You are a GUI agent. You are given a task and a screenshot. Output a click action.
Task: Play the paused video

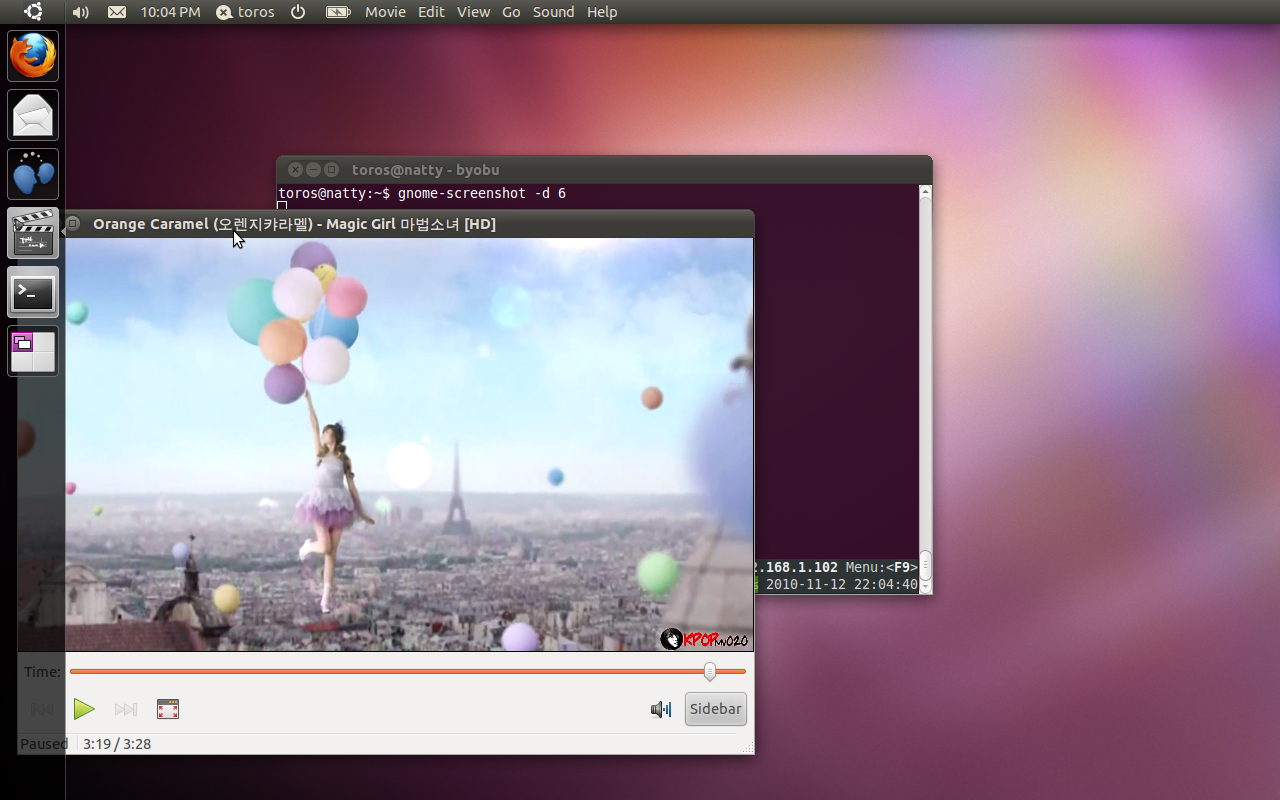[84, 709]
